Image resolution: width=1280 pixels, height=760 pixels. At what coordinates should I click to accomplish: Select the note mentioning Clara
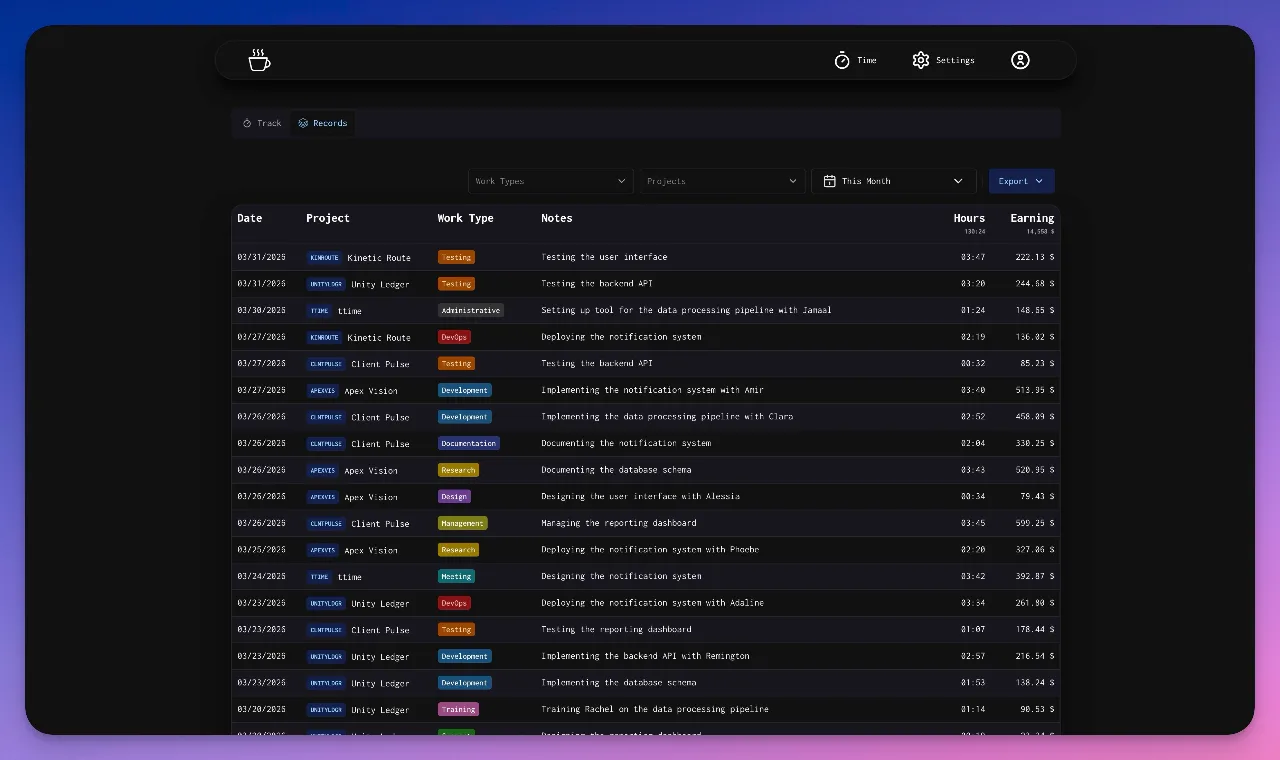(667, 417)
